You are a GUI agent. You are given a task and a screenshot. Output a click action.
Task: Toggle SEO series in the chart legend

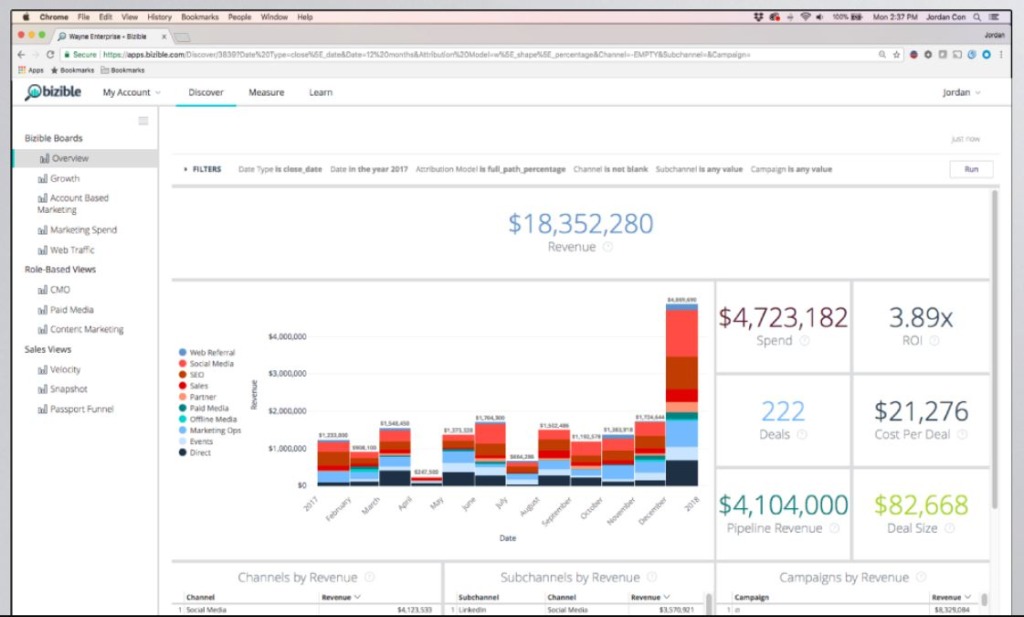click(x=191, y=375)
